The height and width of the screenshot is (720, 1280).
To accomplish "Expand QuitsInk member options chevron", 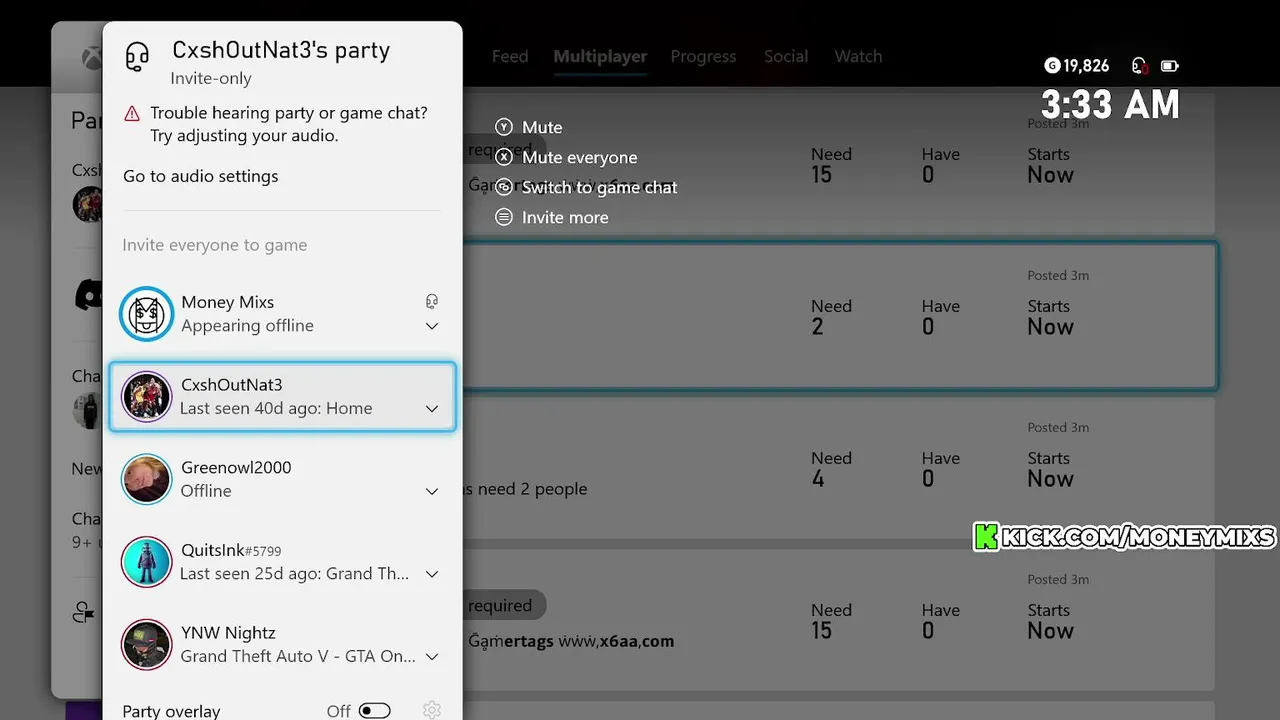I will pos(432,574).
